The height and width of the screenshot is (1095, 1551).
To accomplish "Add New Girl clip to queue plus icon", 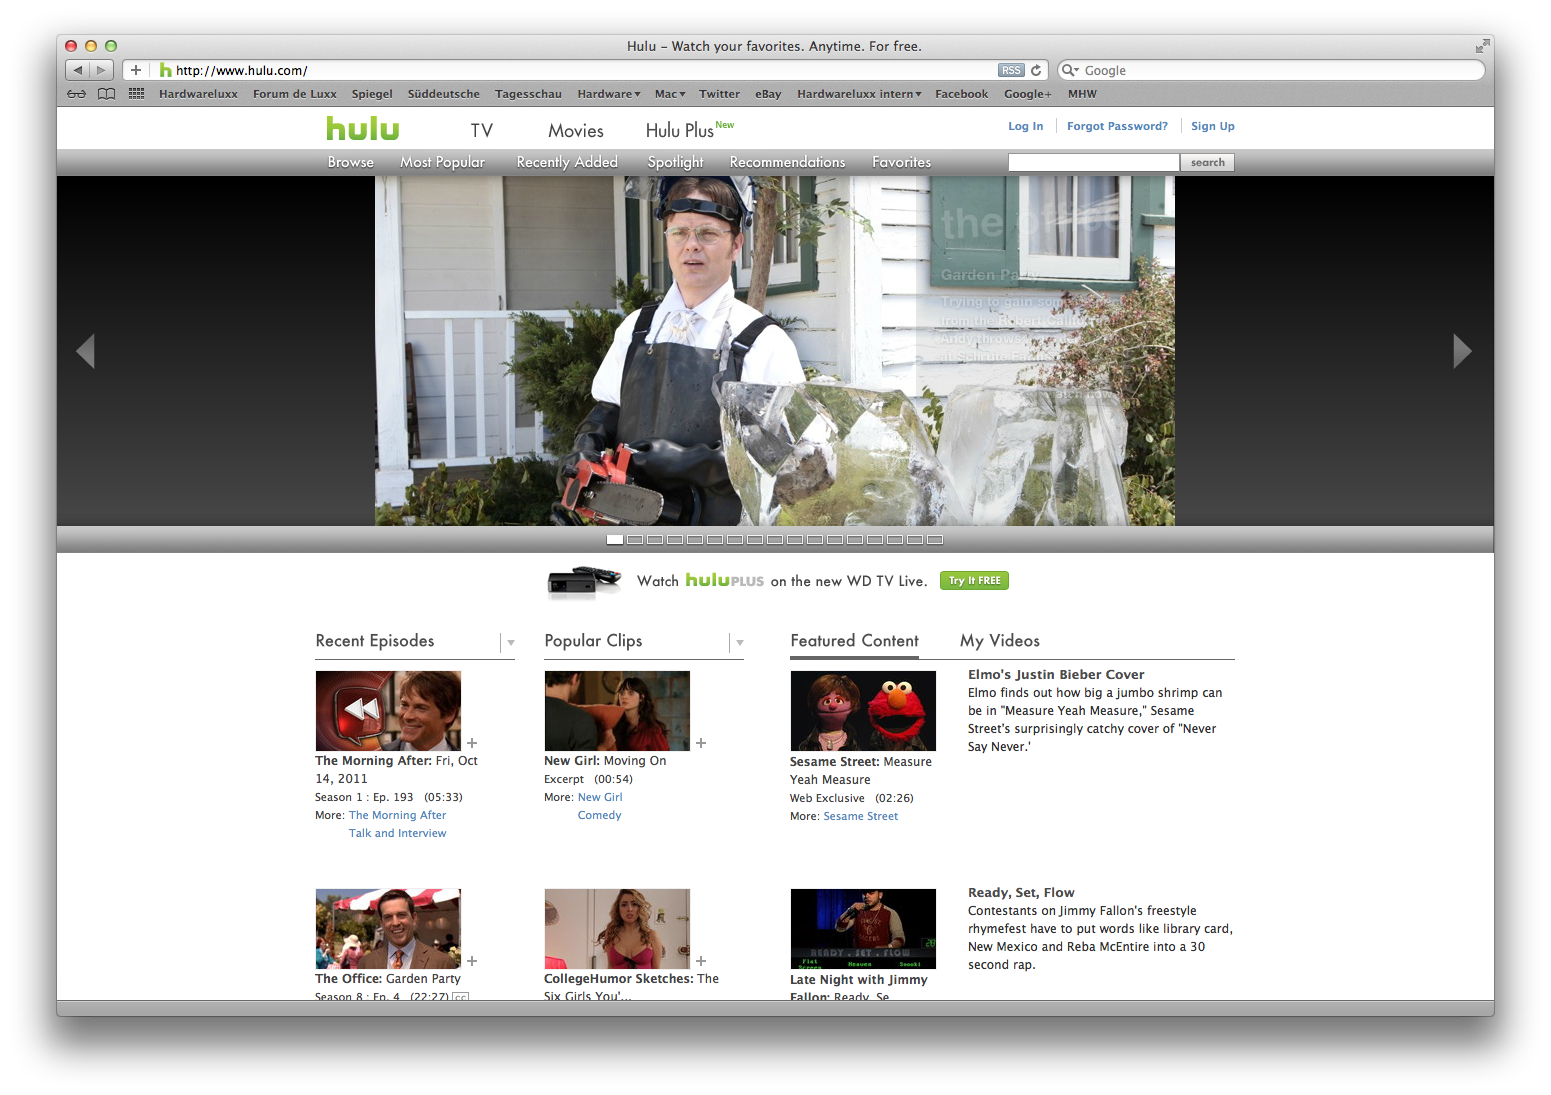I will [x=701, y=743].
